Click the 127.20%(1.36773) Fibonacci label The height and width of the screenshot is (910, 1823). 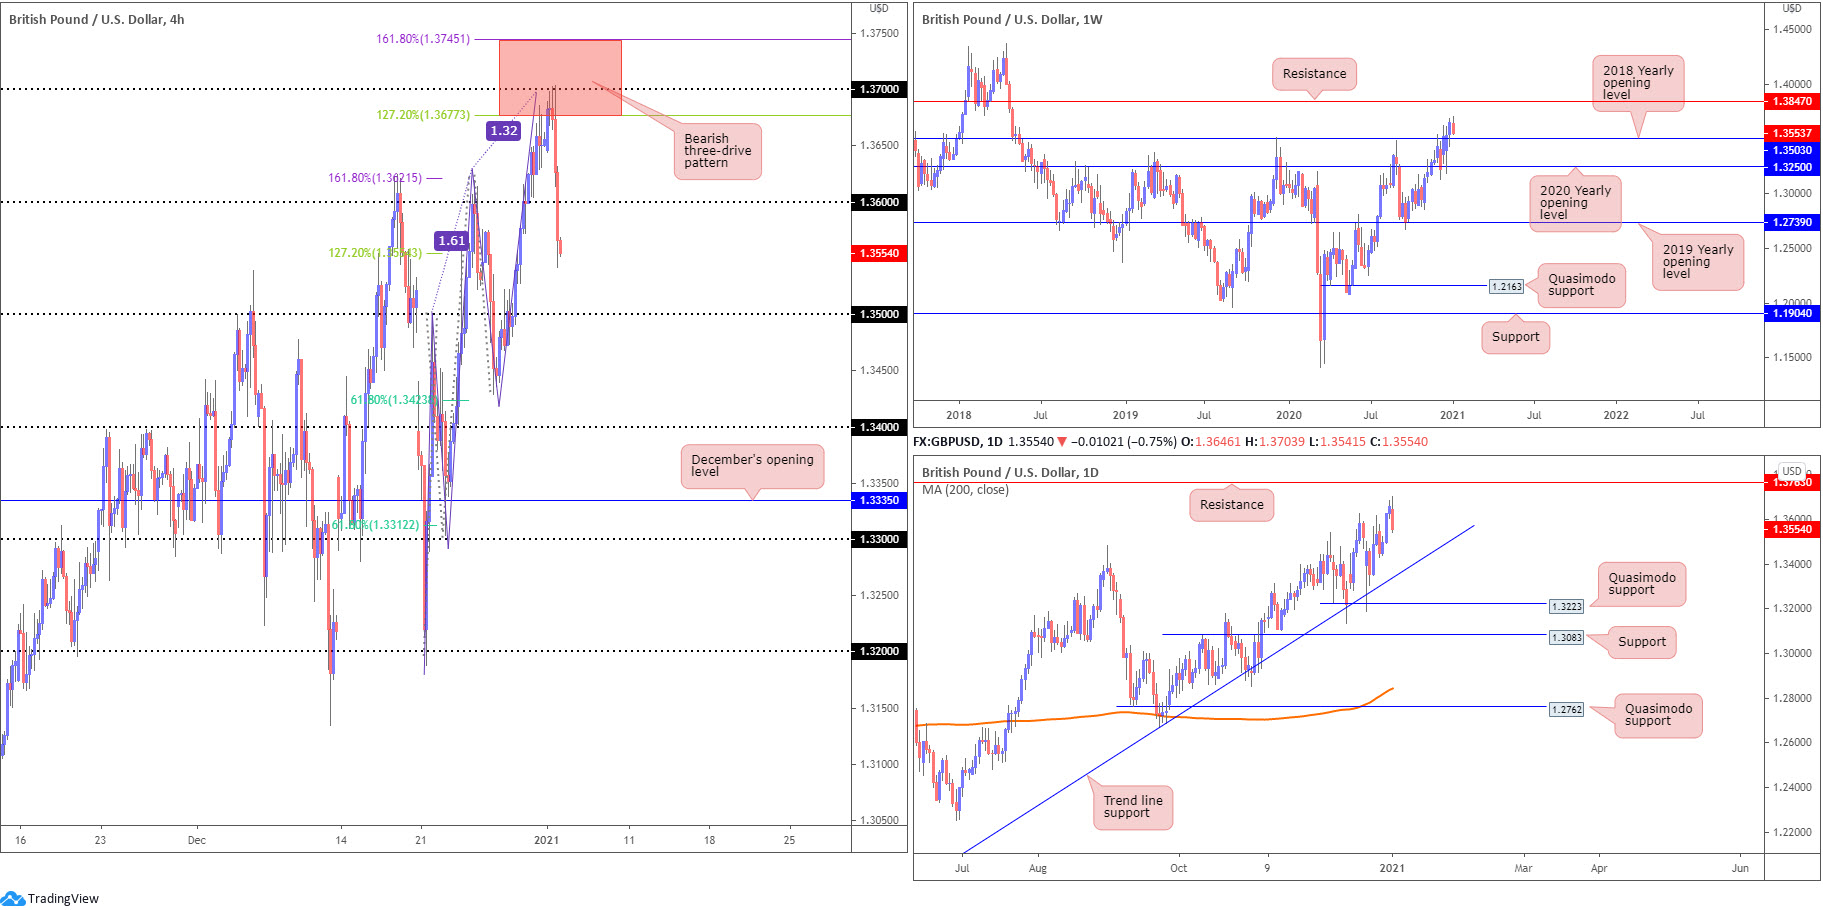(423, 115)
